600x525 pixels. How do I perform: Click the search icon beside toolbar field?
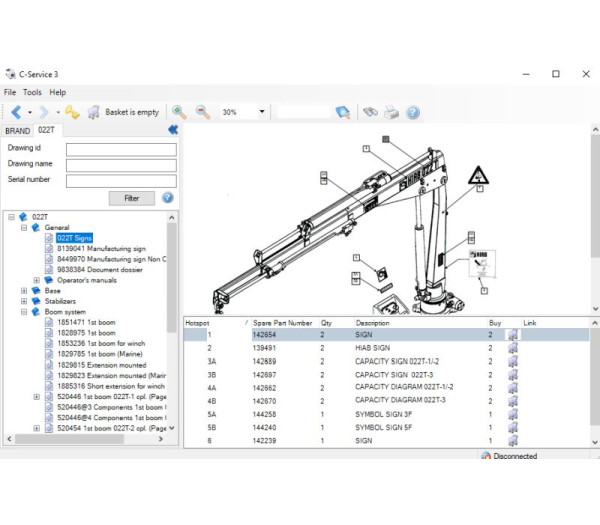click(x=342, y=112)
